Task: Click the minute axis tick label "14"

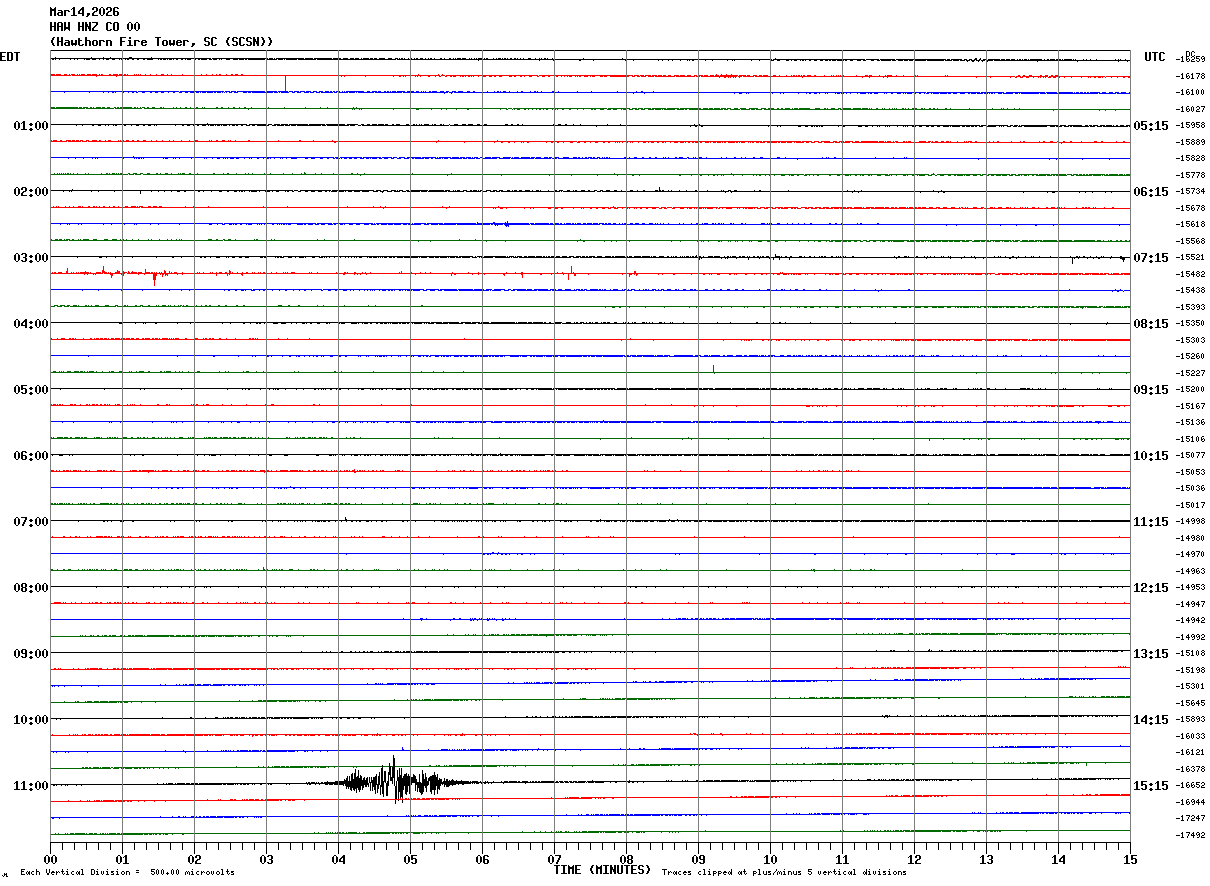Action: [x=1058, y=860]
